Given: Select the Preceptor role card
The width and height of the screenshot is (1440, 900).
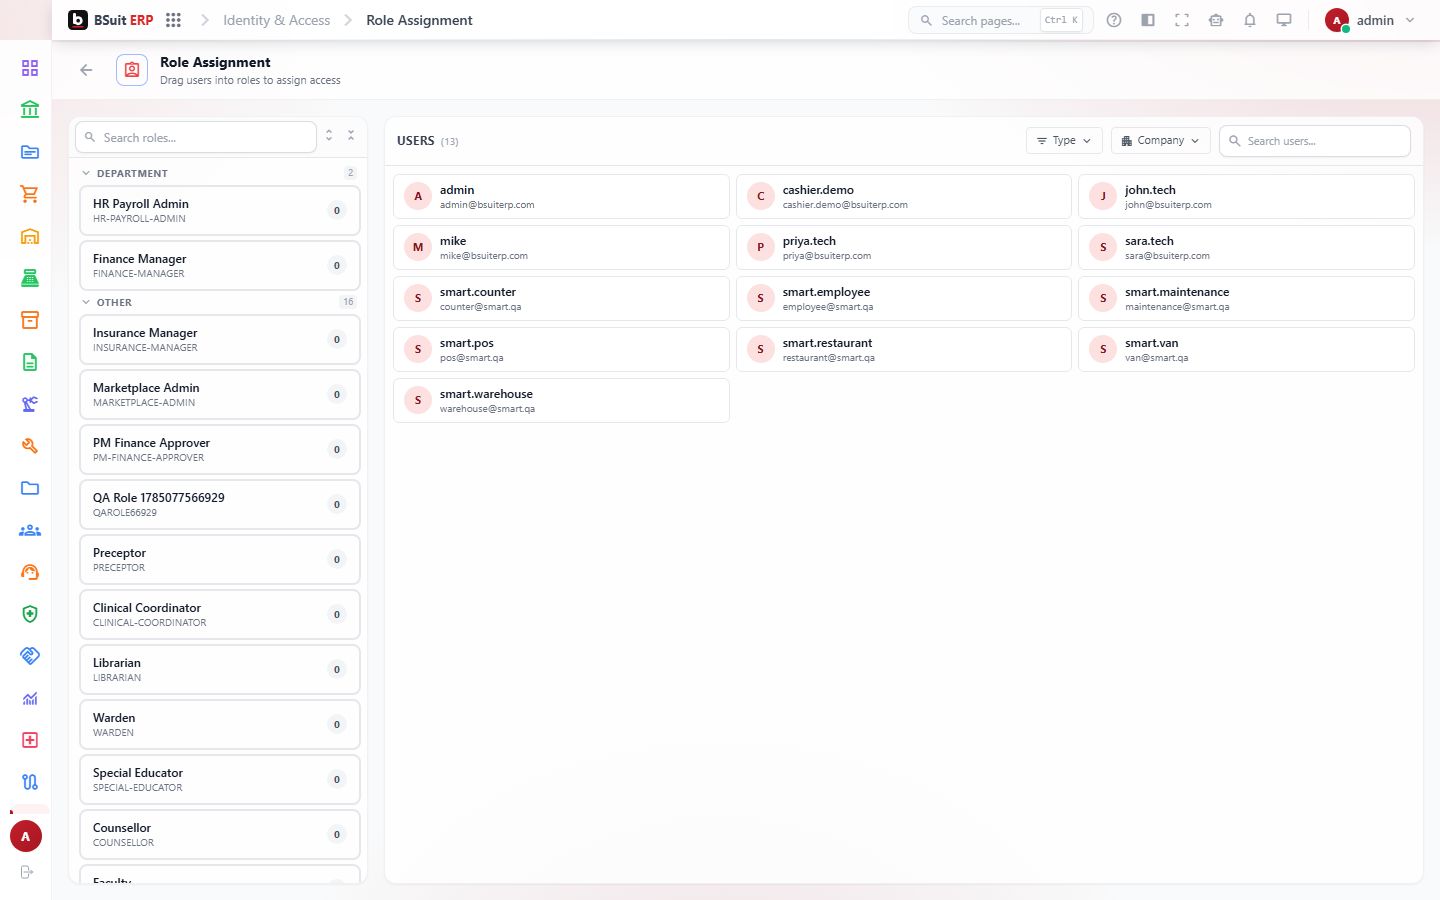Looking at the screenshot, I should click(x=220, y=560).
